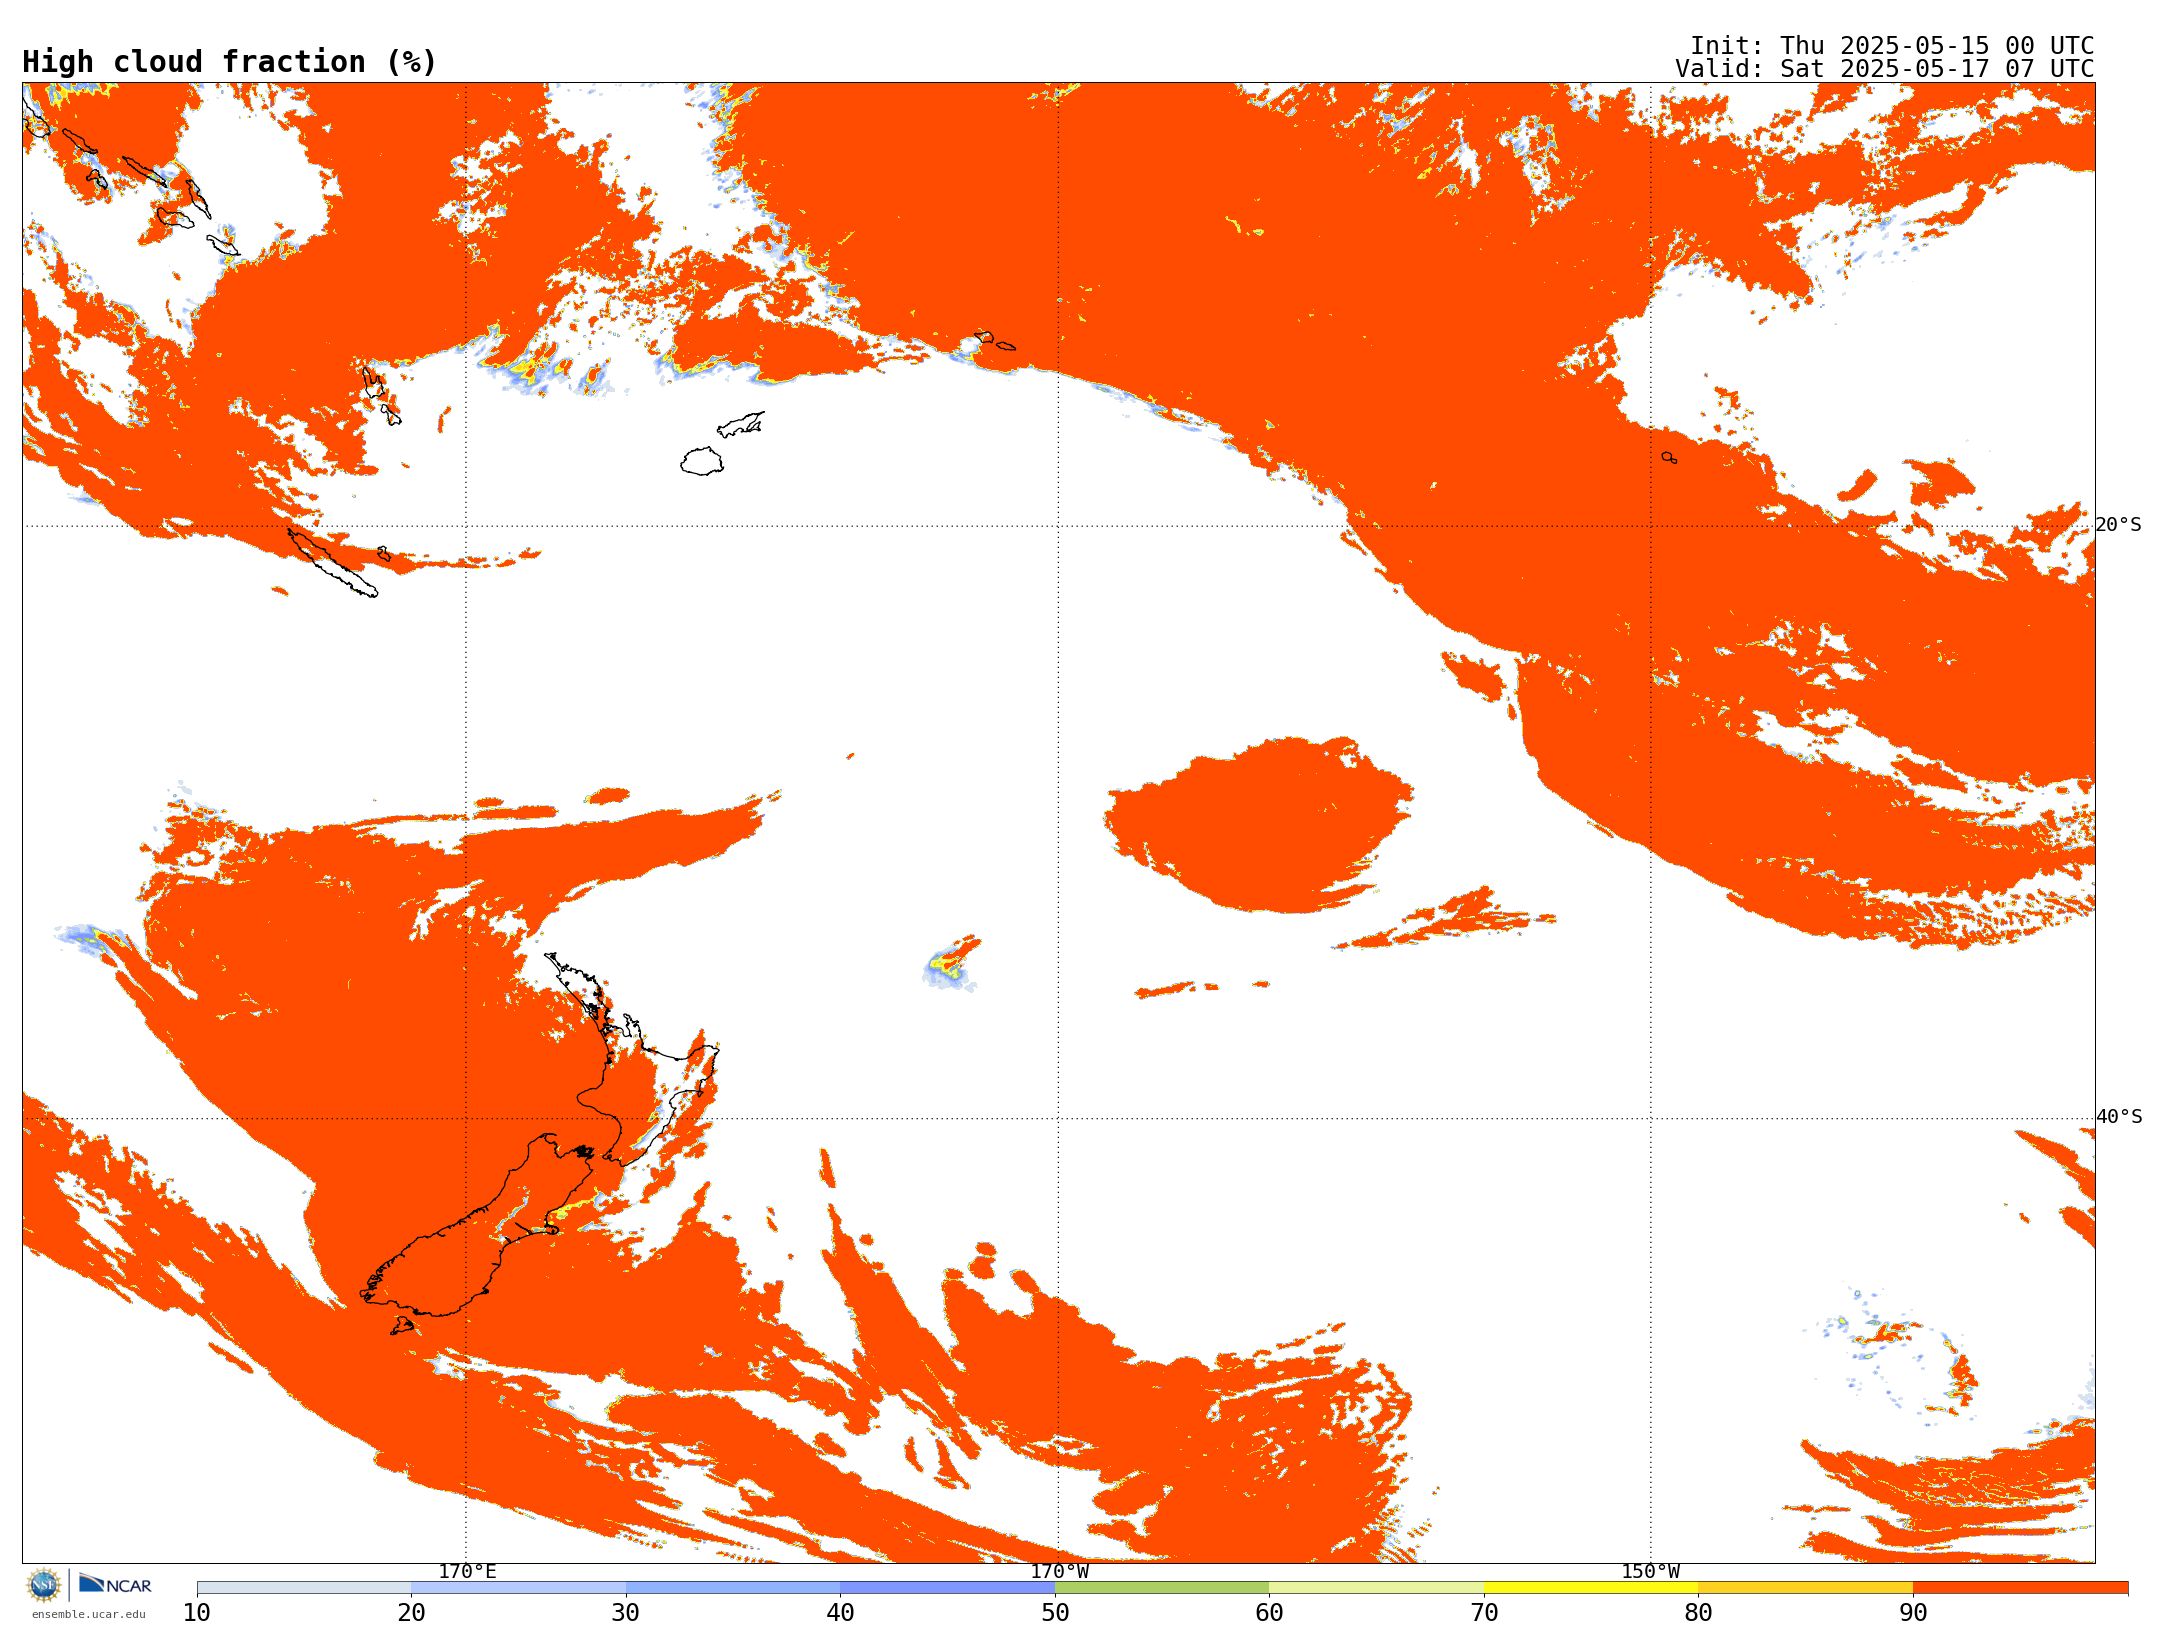The width and height of the screenshot is (2160, 1626).
Task: Pick the 20-30 light blue colorbar segment
Action: click(518, 1588)
